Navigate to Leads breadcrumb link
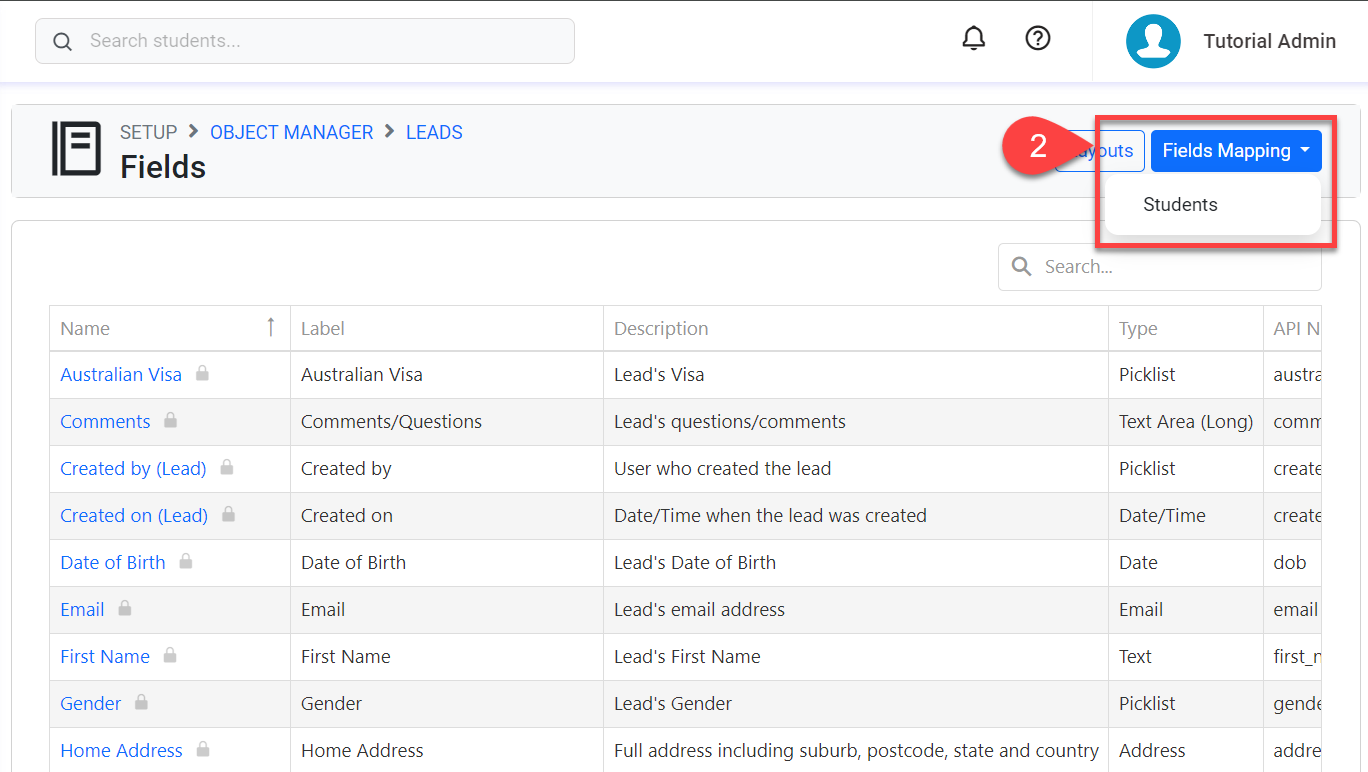Screen dimensions: 1368x772 [434, 132]
